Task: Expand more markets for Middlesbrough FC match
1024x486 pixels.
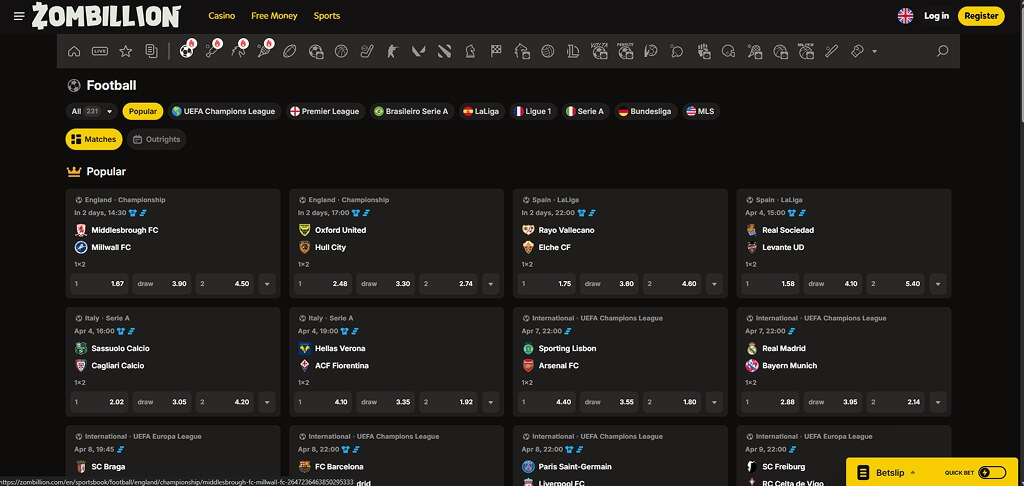Action: pos(267,284)
